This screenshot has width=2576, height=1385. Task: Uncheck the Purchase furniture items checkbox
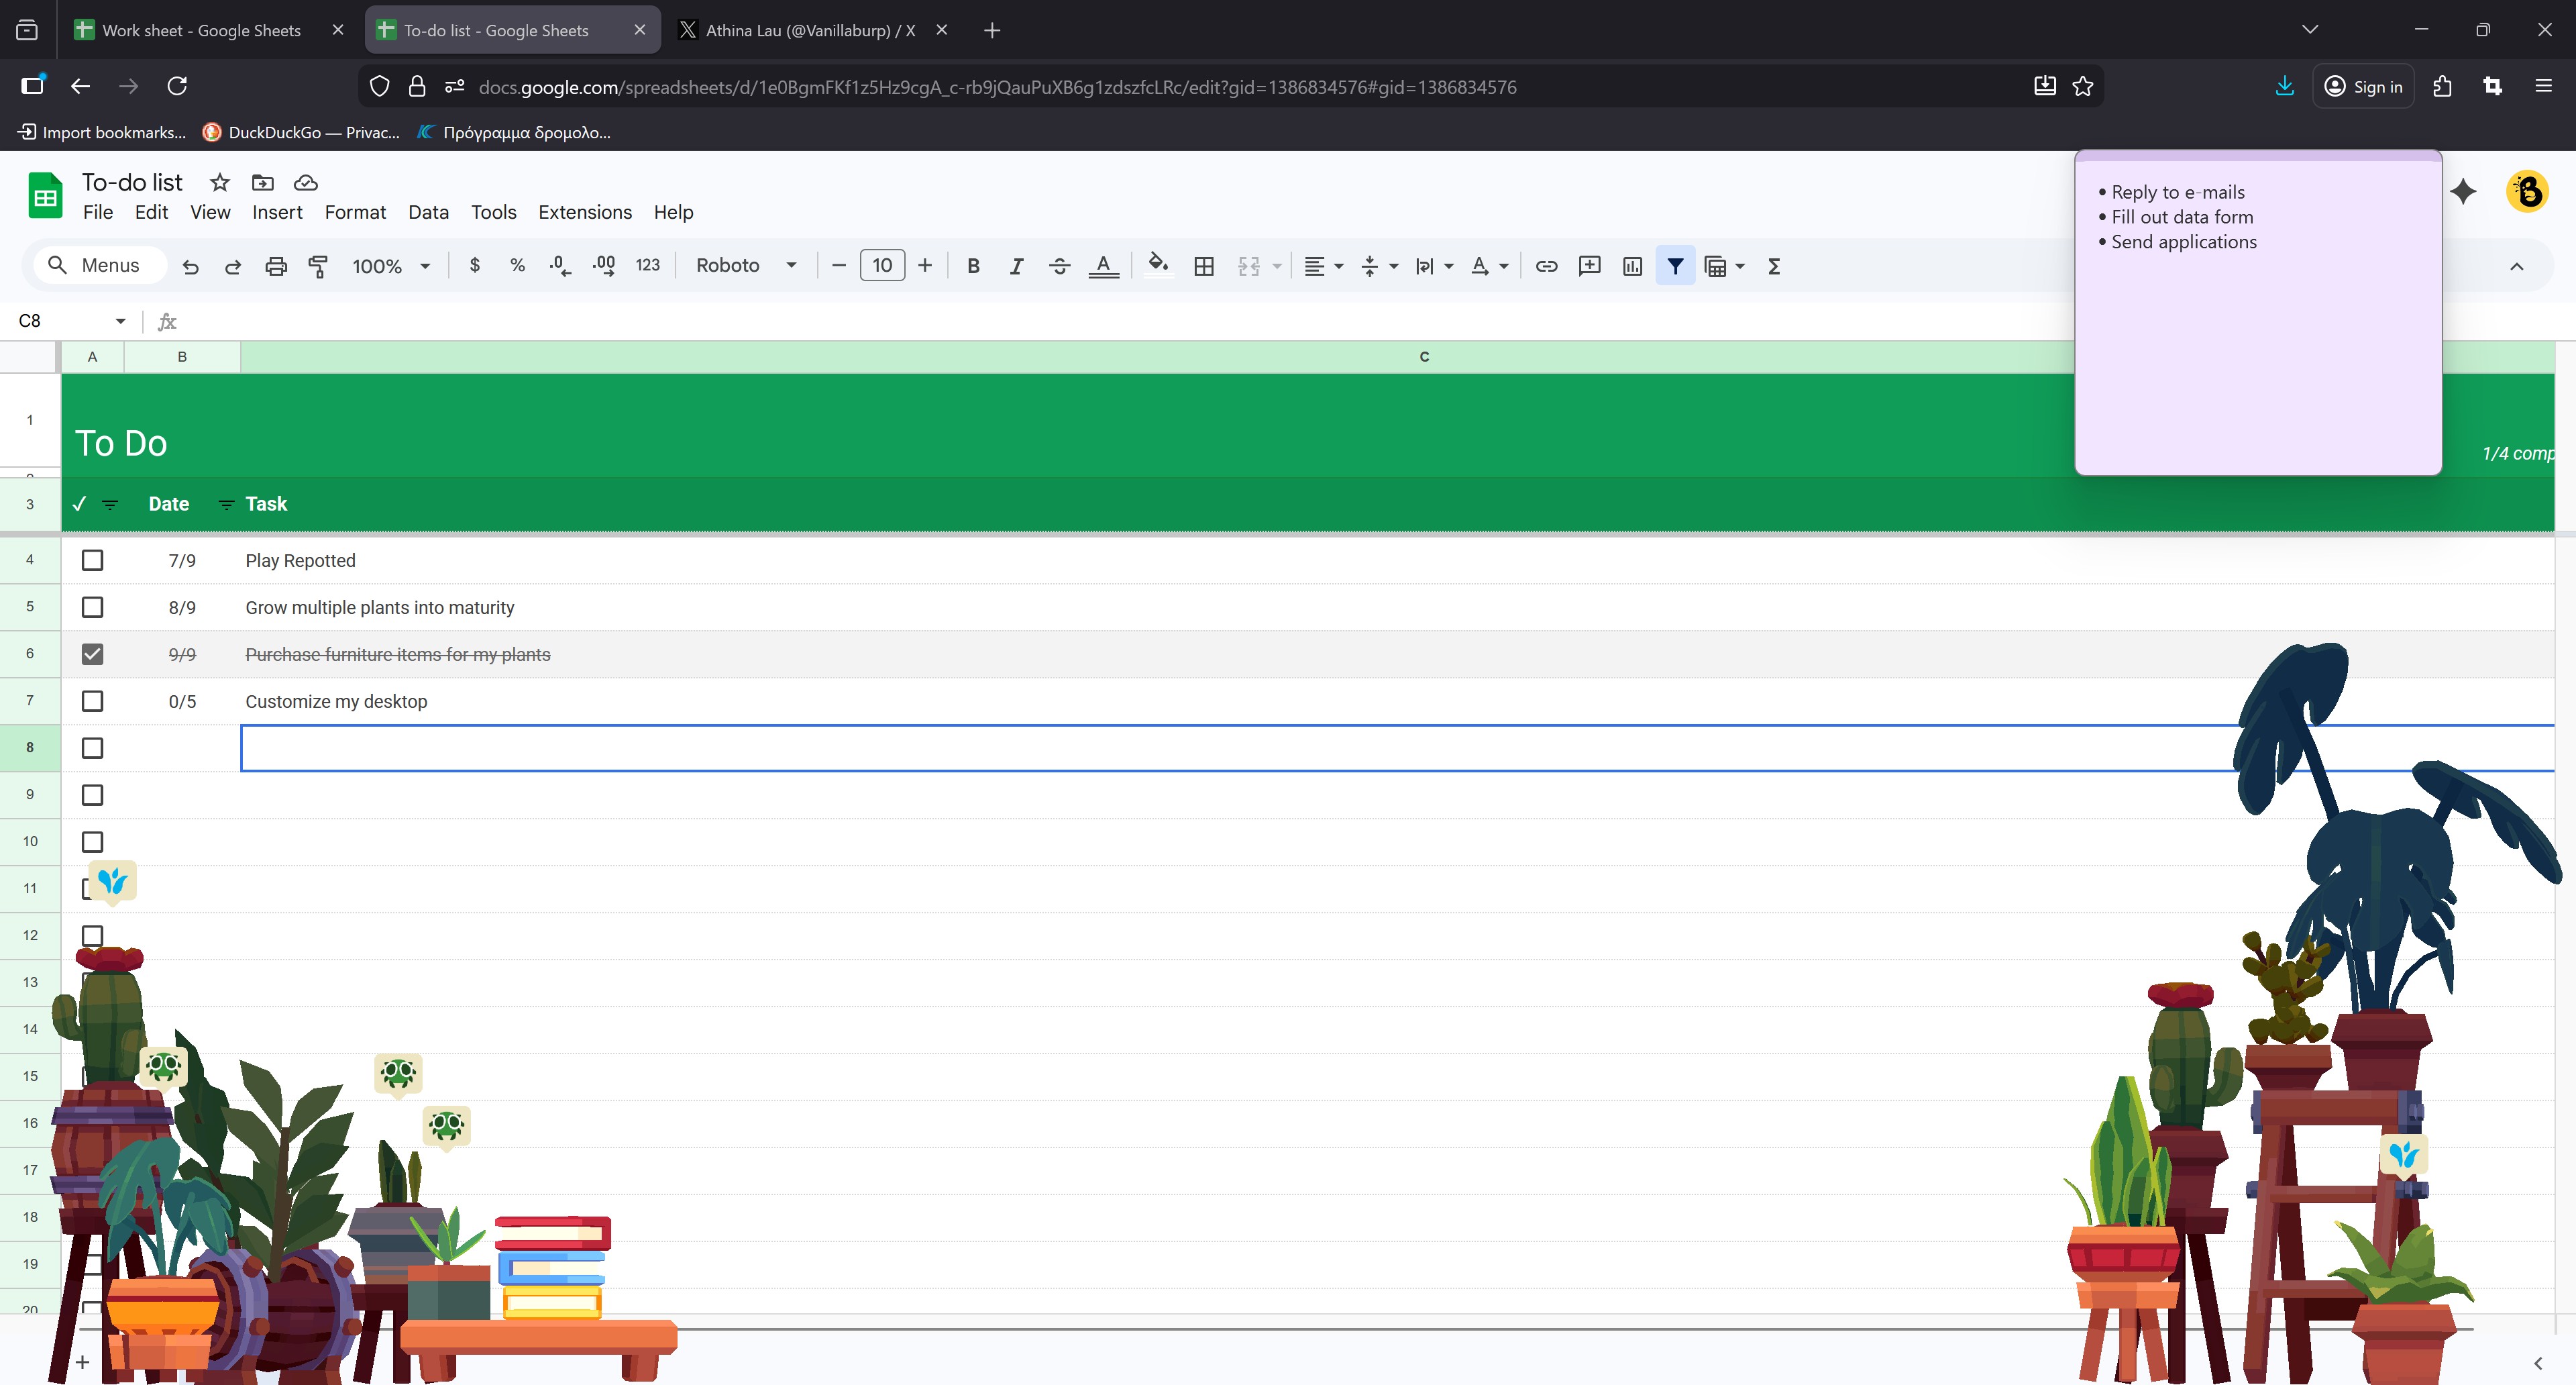[x=92, y=654]
